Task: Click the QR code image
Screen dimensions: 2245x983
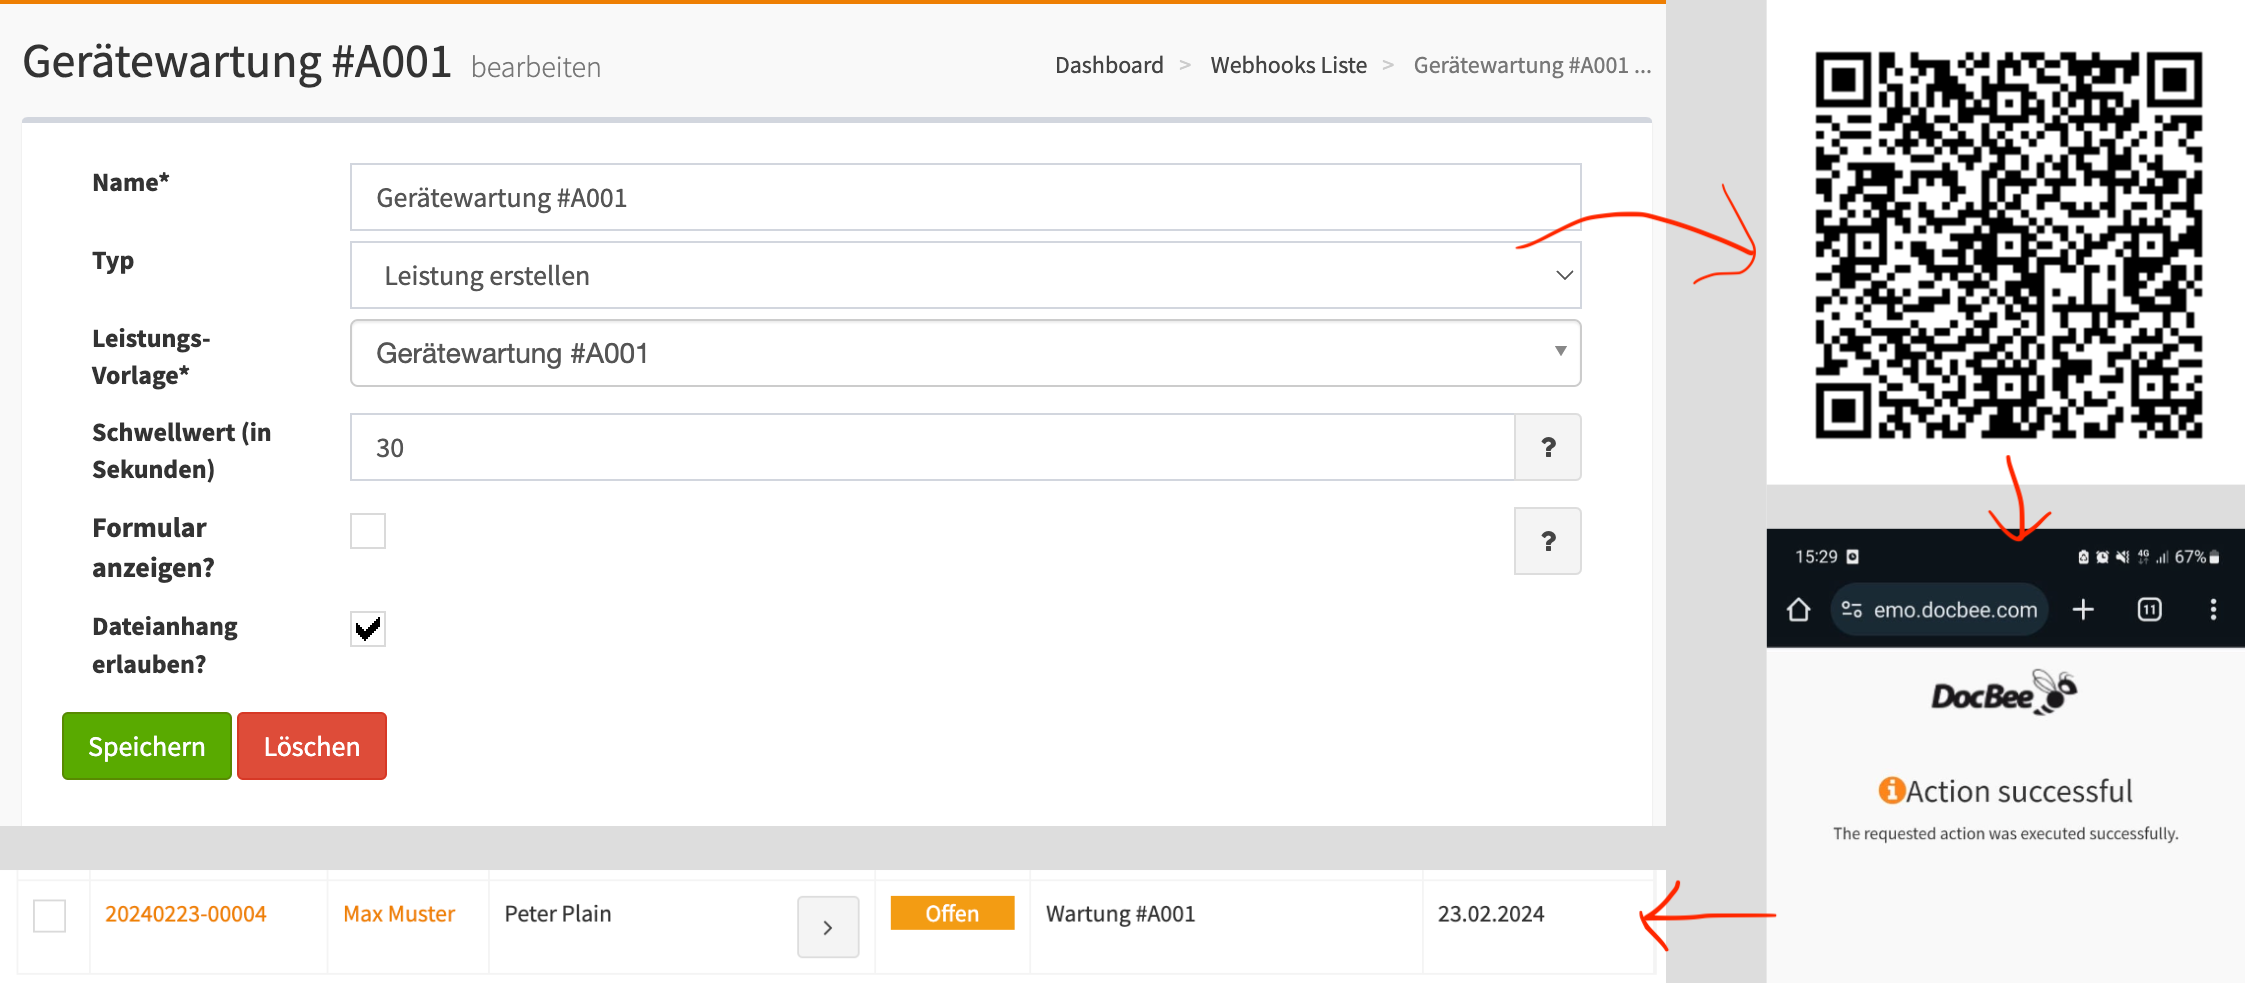Action: coord(2008,245)
